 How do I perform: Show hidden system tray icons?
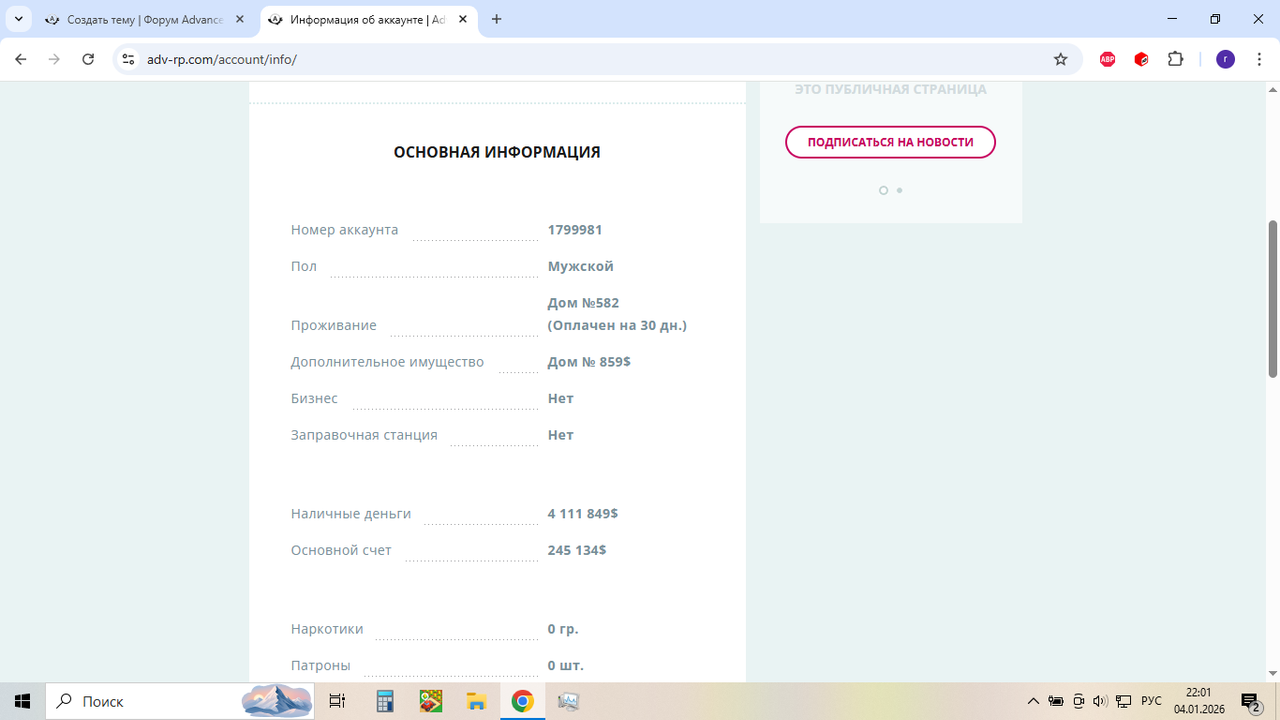1033,701
